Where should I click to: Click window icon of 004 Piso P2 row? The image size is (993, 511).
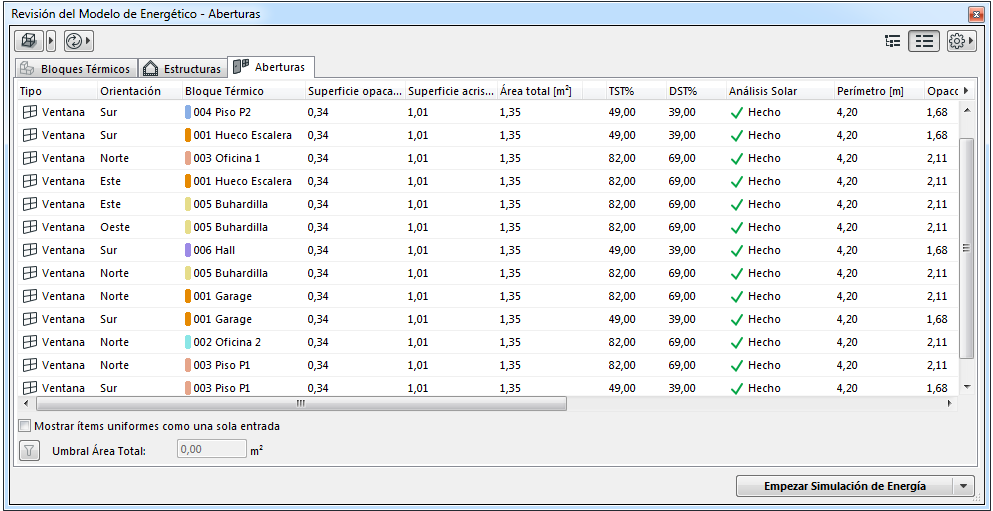(29, 112)
